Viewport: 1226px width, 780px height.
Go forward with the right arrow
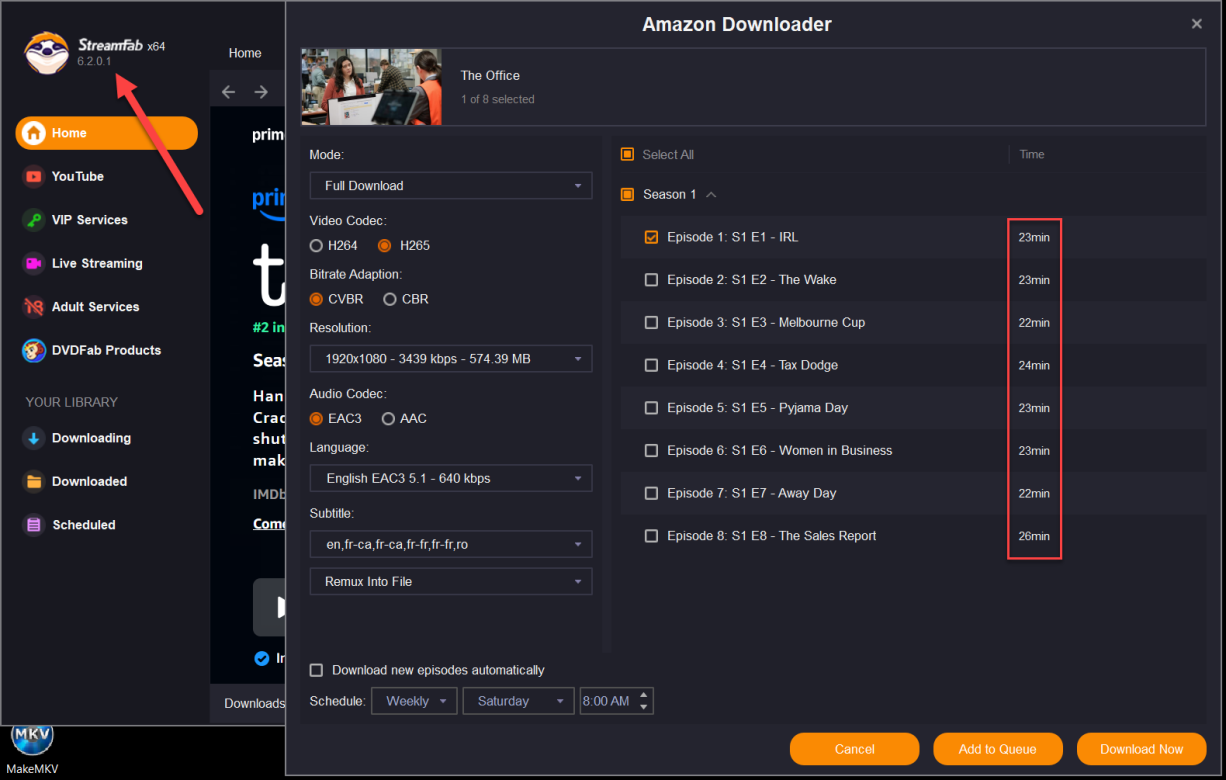click(x=261, y=92)
